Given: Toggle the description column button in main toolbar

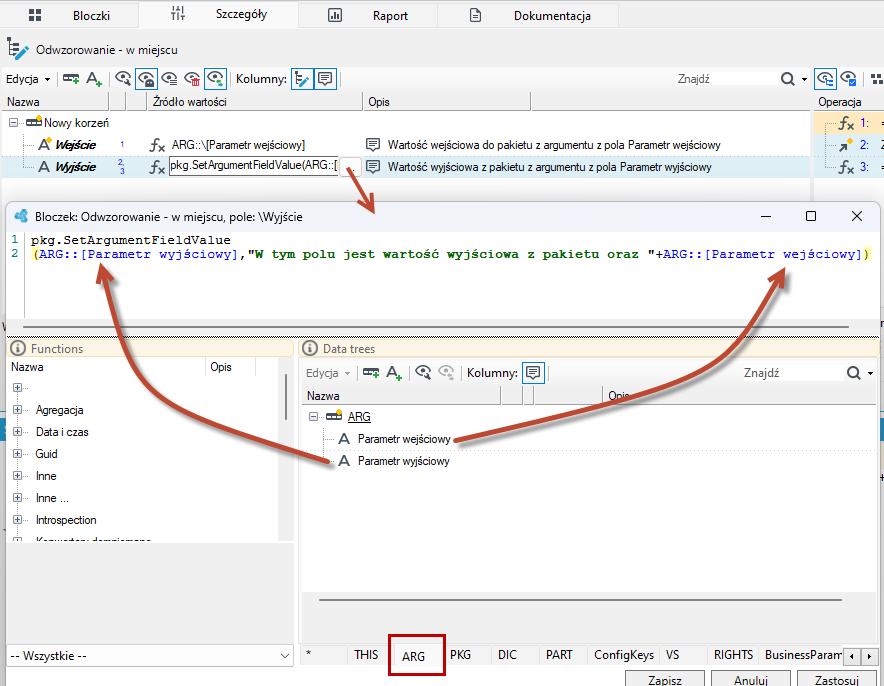Looking at the screenshot, I should pyautogui.click(x=325, y=79).
